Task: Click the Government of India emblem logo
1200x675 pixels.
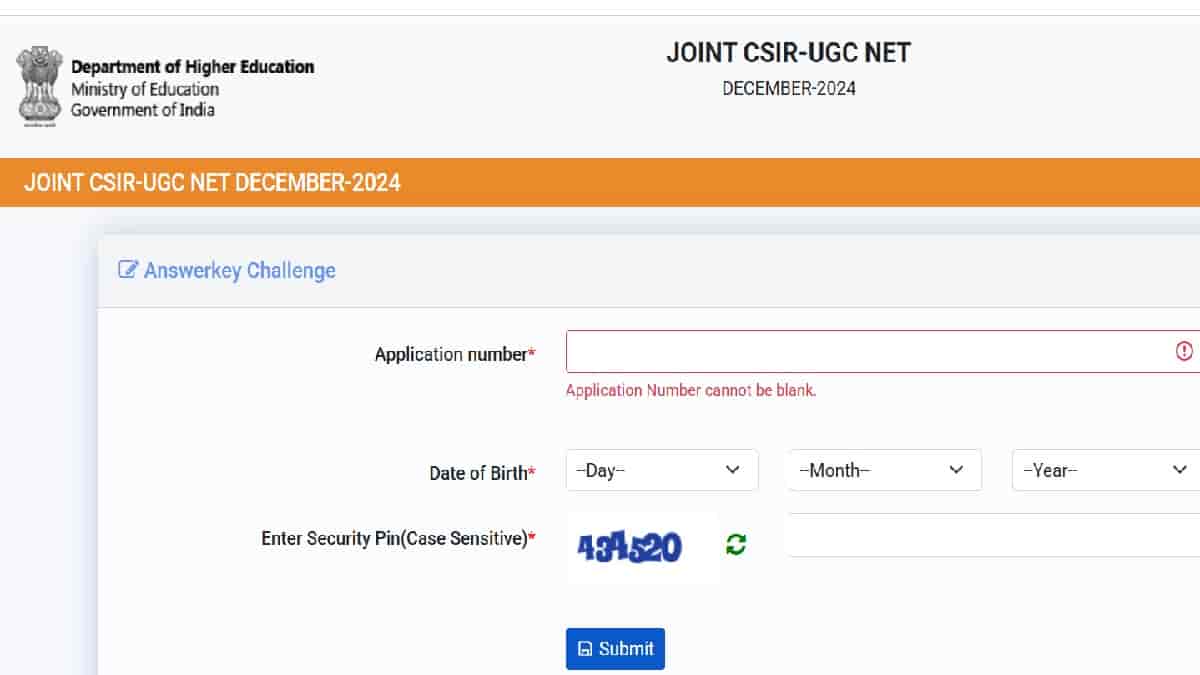Action: click(39, 84)
